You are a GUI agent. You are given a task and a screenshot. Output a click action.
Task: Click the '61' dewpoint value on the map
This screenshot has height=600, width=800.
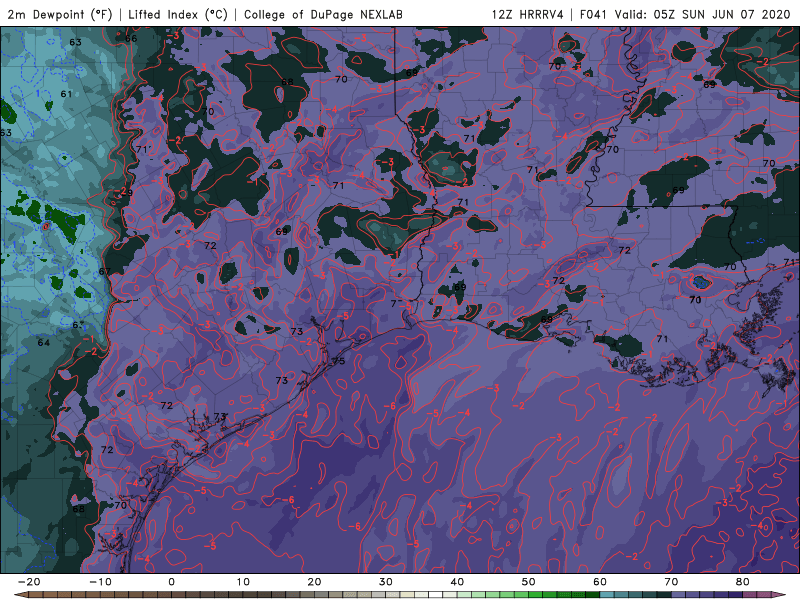coord(66,94)
